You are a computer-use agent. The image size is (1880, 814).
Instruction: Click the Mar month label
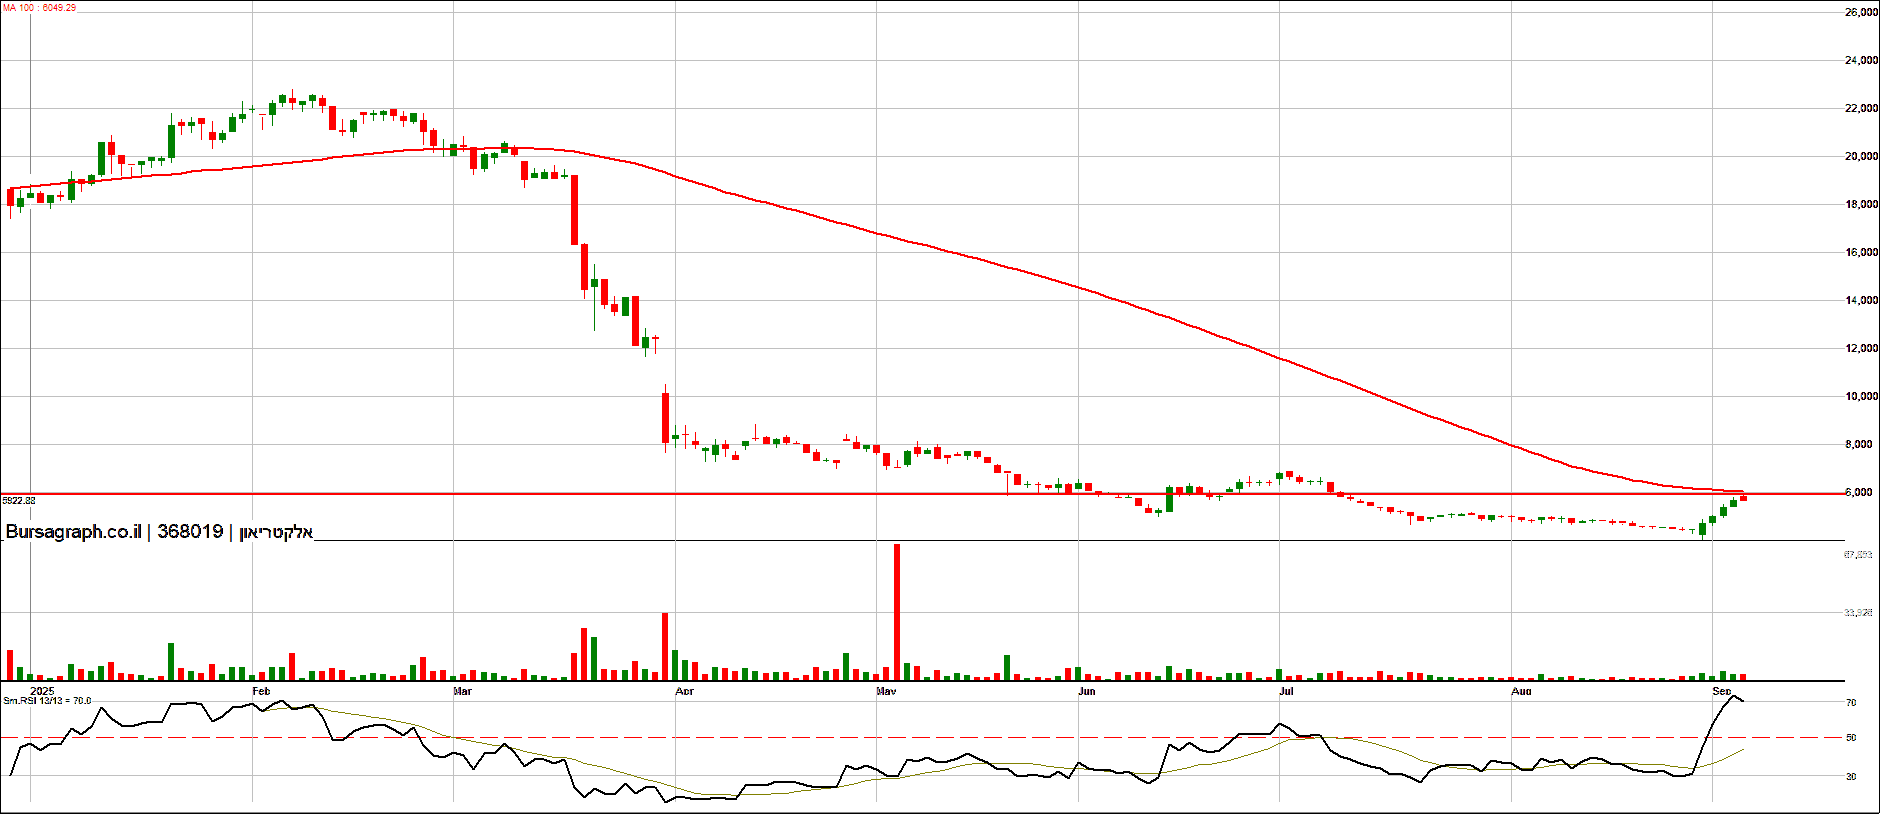pyautogui.click(x=462, y=691)
